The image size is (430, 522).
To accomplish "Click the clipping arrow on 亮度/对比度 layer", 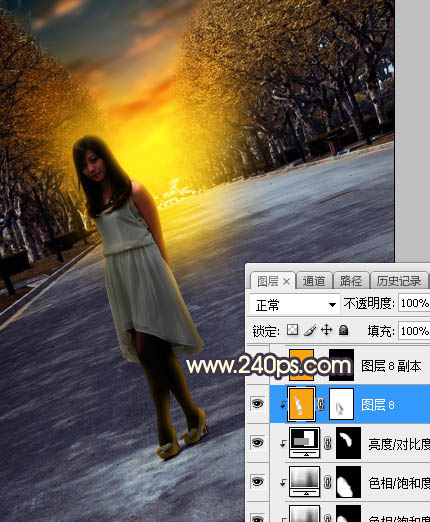I will point(283,444).
